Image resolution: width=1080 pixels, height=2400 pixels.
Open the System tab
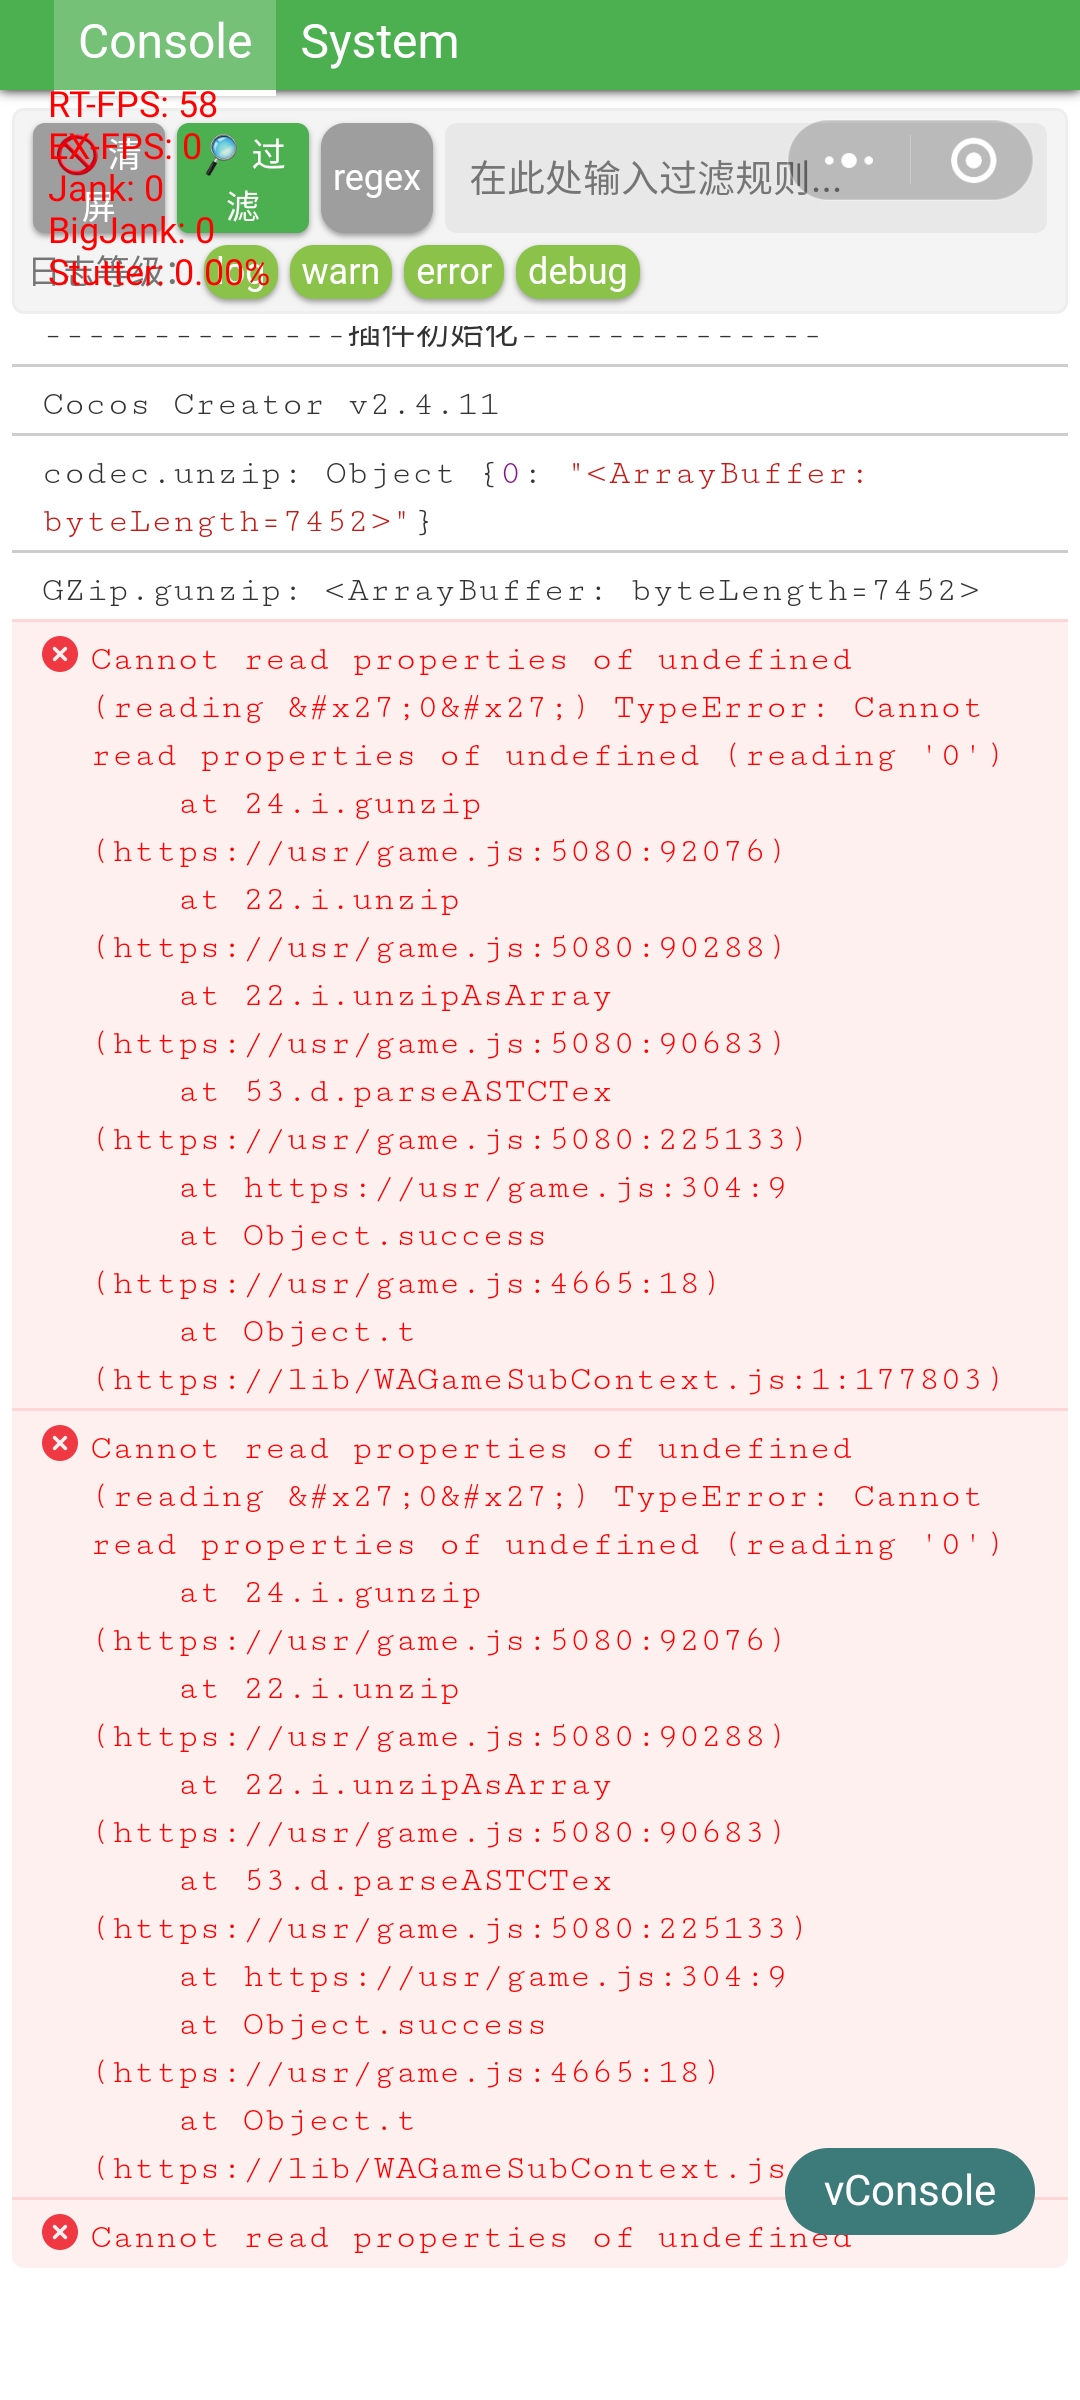[379, 43]
